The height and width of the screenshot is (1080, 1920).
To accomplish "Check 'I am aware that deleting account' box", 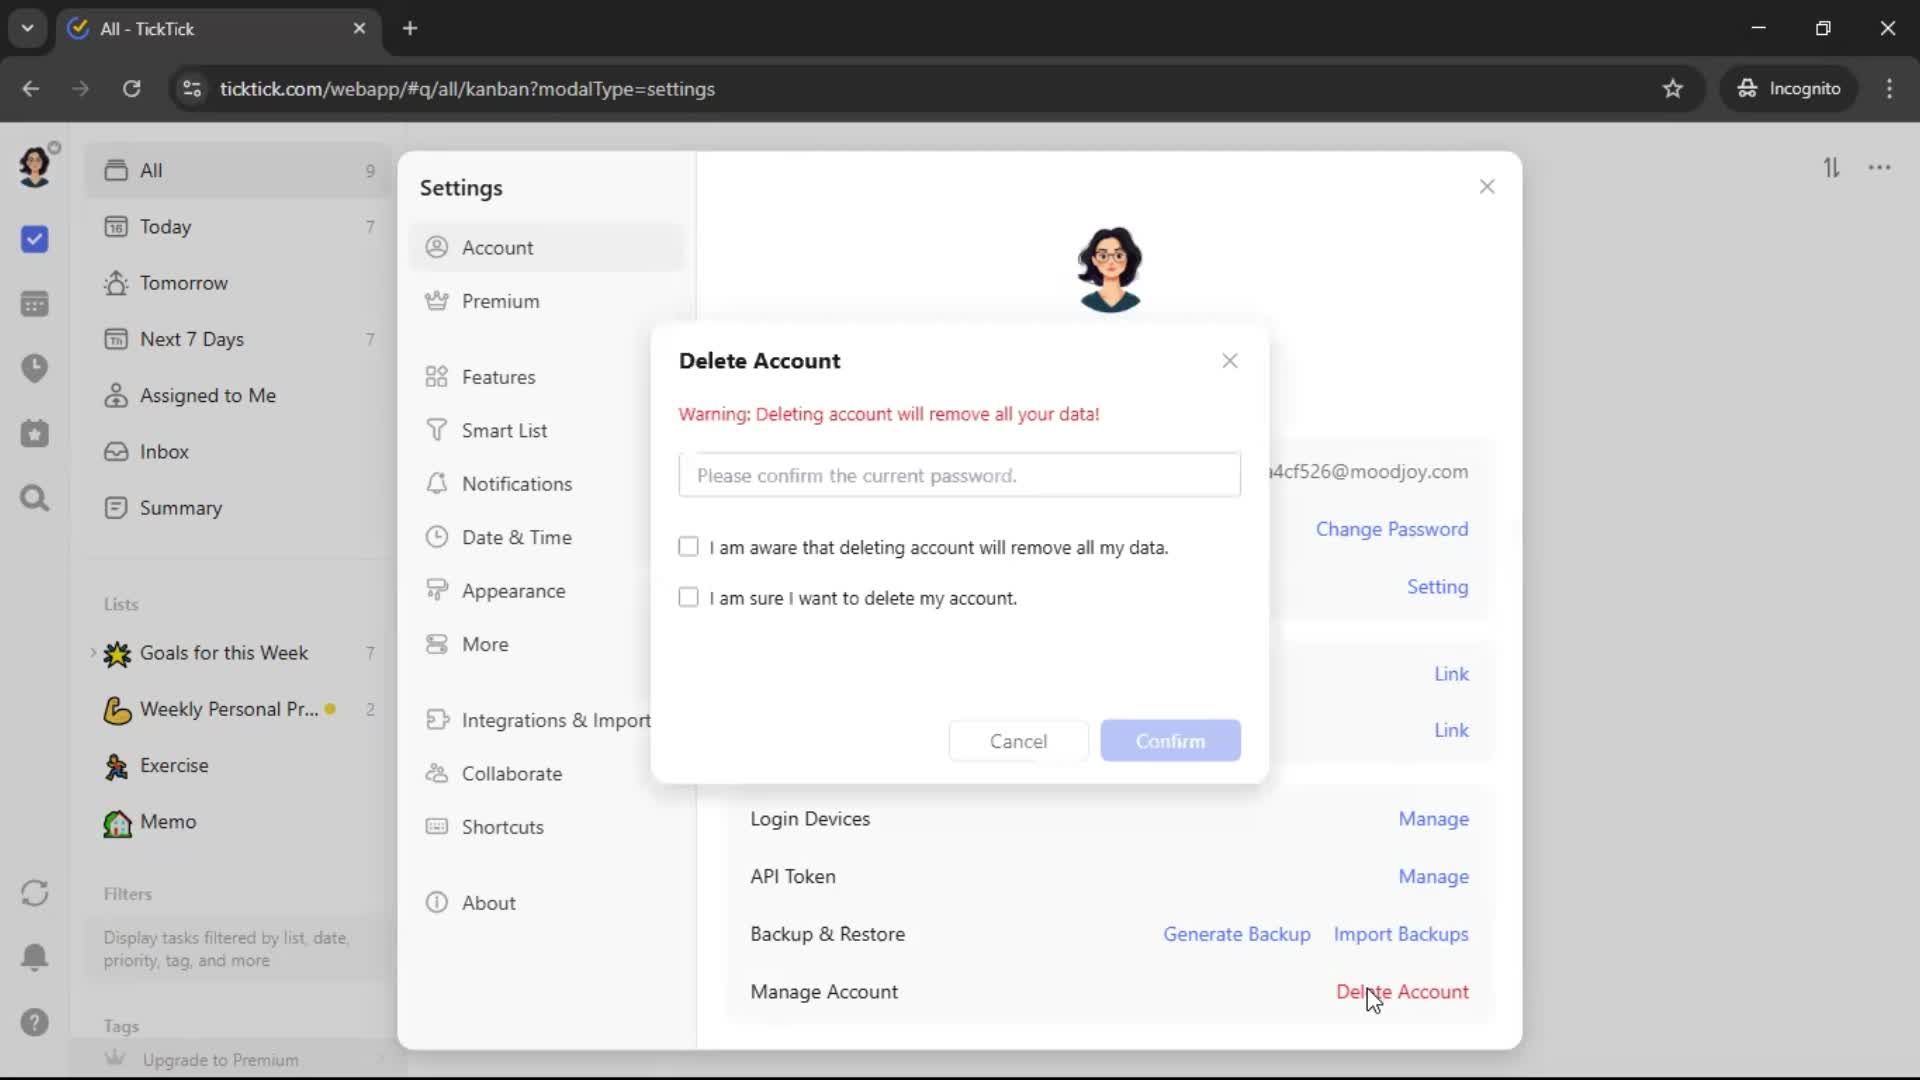I will pyautogui.click(x=688, y=547).
